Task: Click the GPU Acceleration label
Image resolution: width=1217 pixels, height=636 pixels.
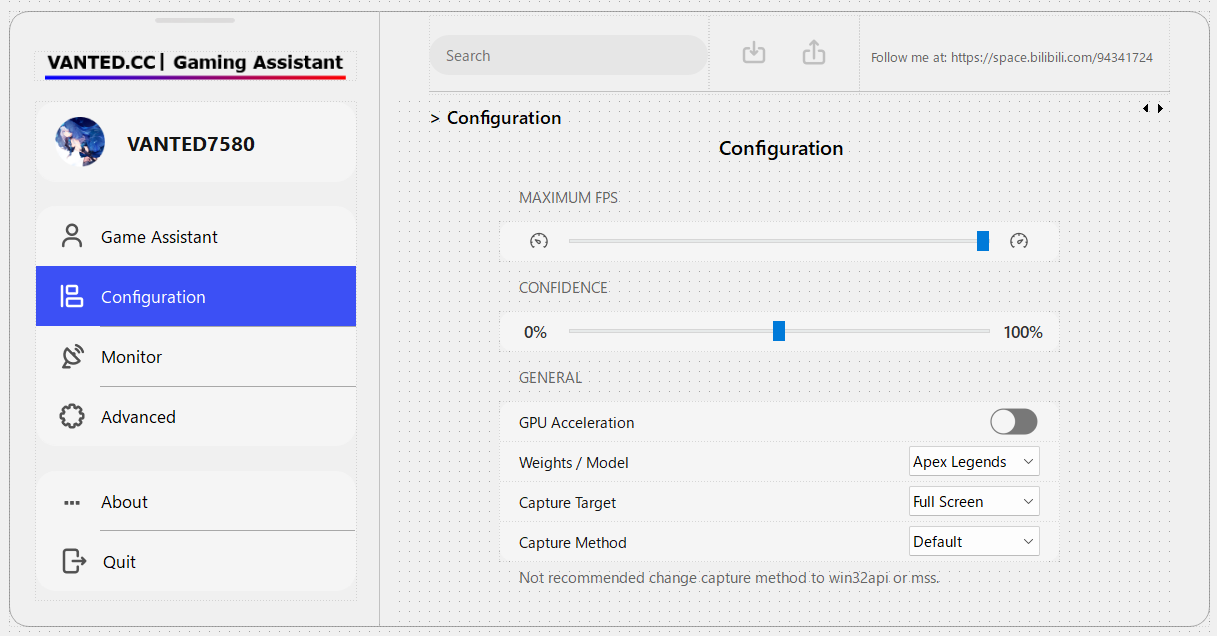Action: (577, 422)
